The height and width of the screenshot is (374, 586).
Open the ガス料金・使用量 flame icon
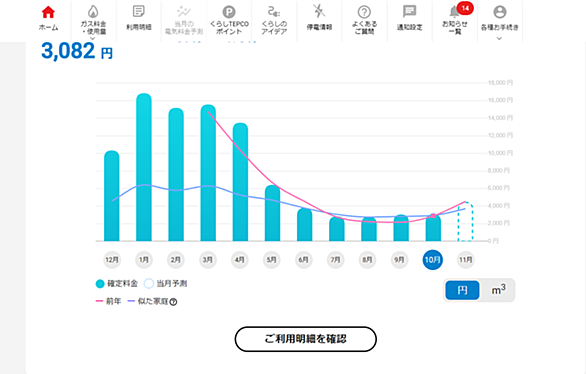tap(93, 12)
